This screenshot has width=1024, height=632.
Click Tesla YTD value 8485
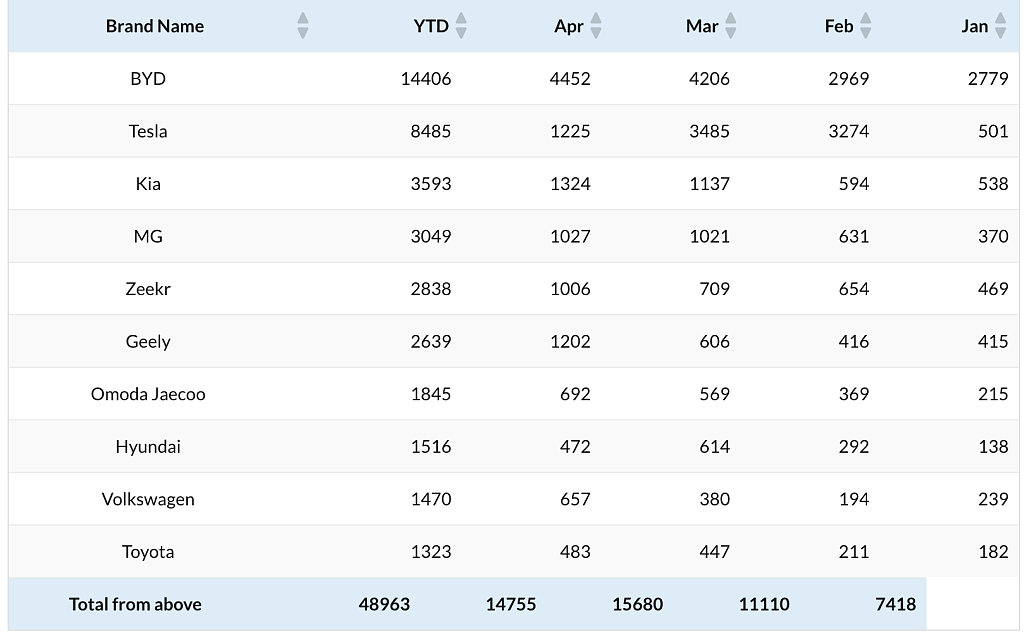pyautogui.click(x=431, y=131)
